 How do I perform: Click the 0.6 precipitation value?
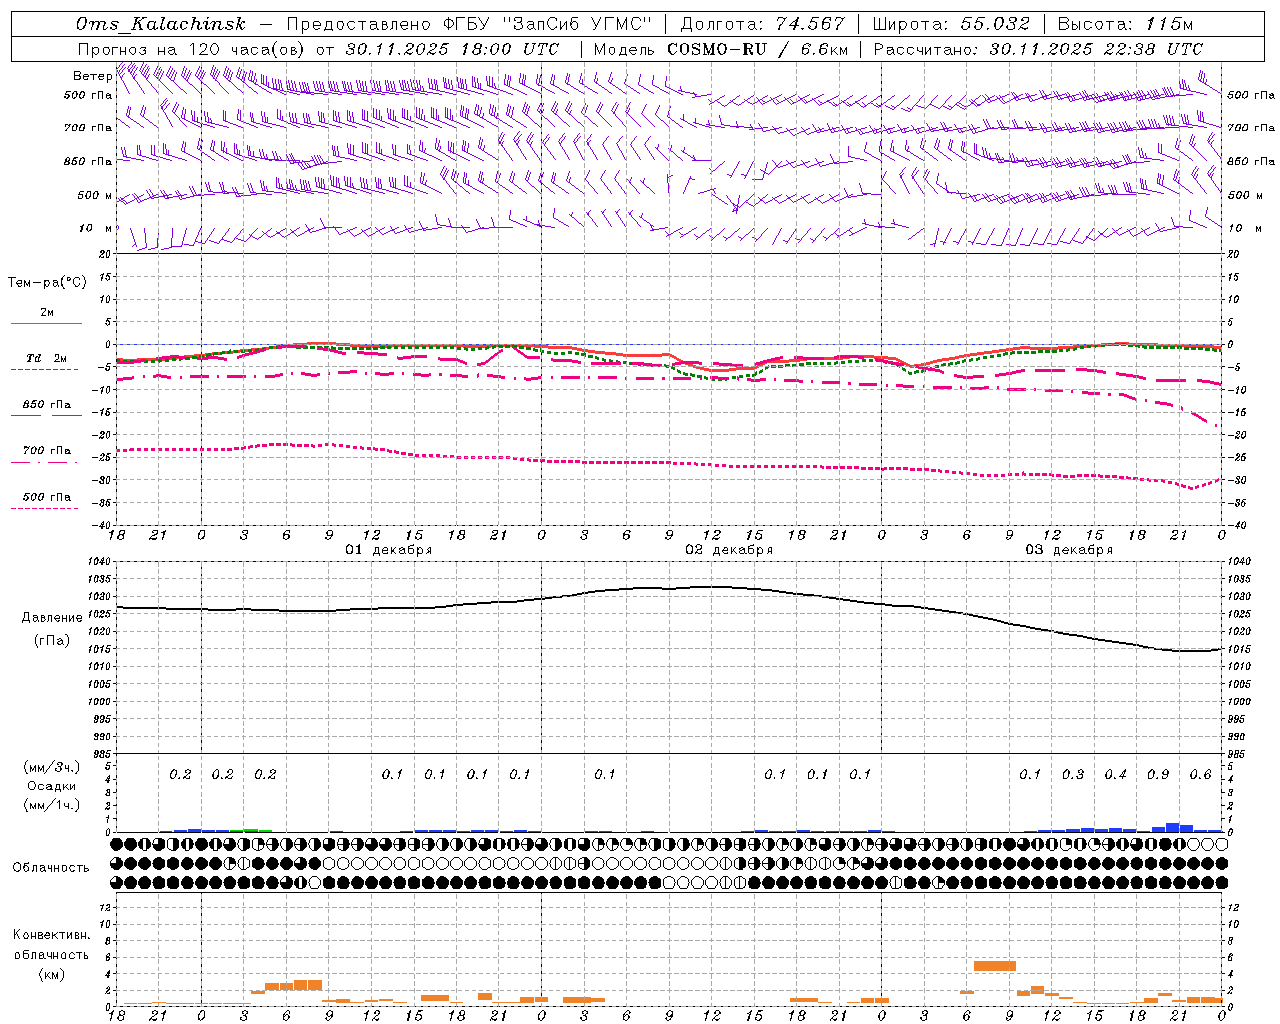1200,775
